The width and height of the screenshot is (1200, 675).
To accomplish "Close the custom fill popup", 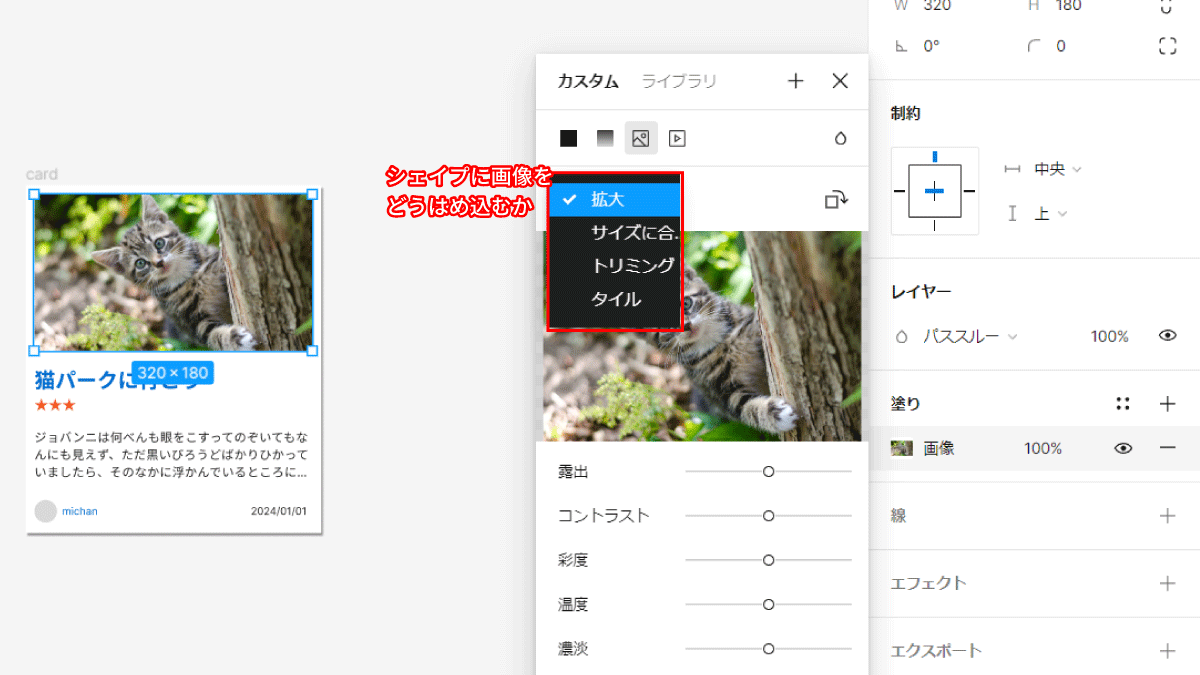I will tap(840, 81).
